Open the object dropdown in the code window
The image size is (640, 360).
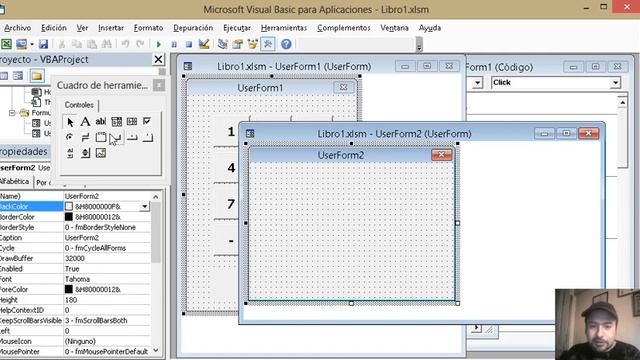(x=477, y=83)
